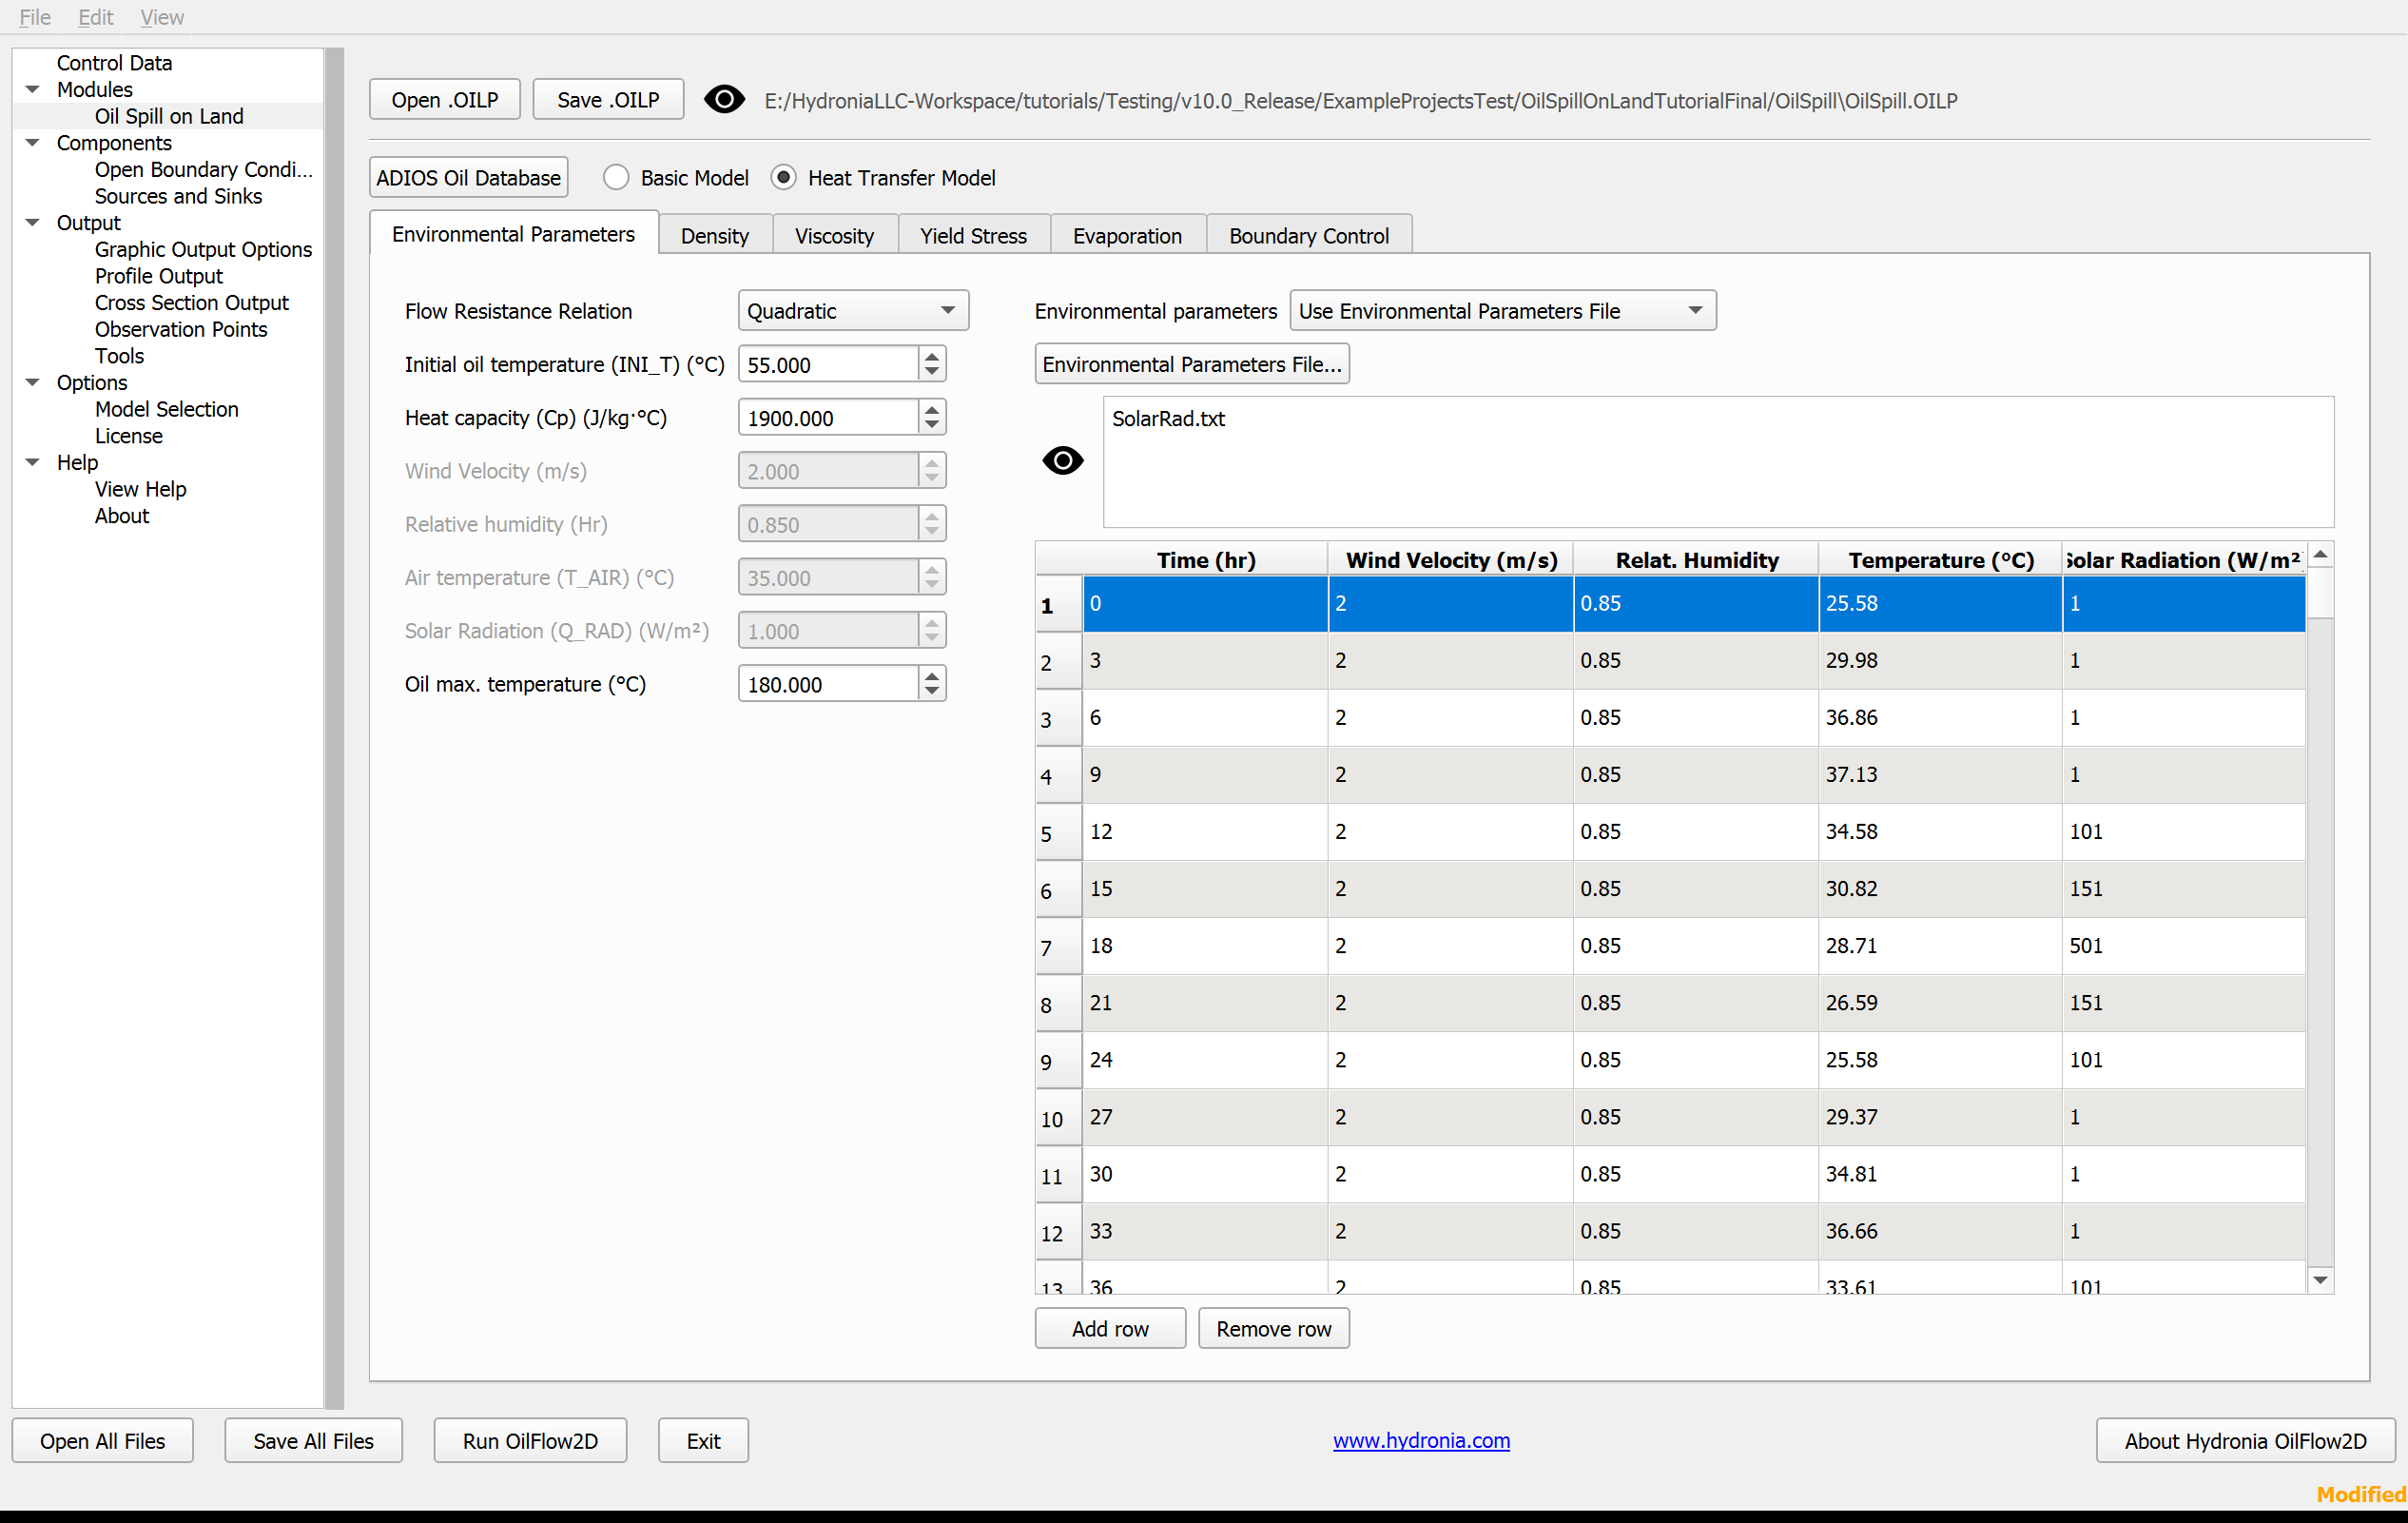Click the Save .OILP button
Screen dimensions: 2408x1523
(608, 100)
